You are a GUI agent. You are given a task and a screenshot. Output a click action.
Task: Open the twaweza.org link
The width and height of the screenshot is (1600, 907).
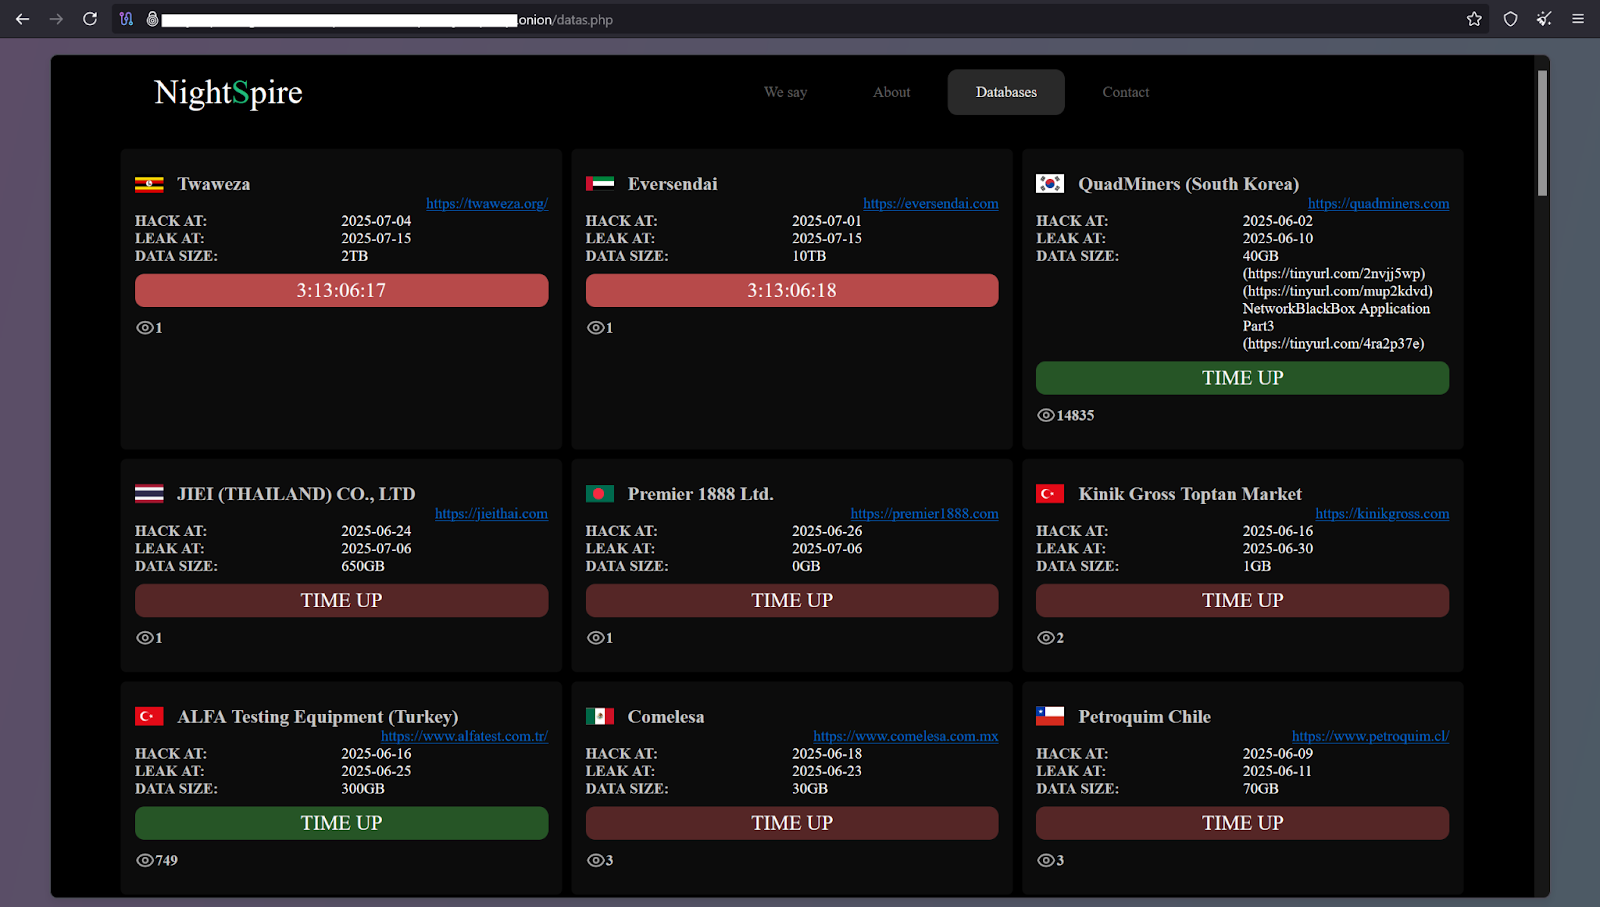click(487, 203)
